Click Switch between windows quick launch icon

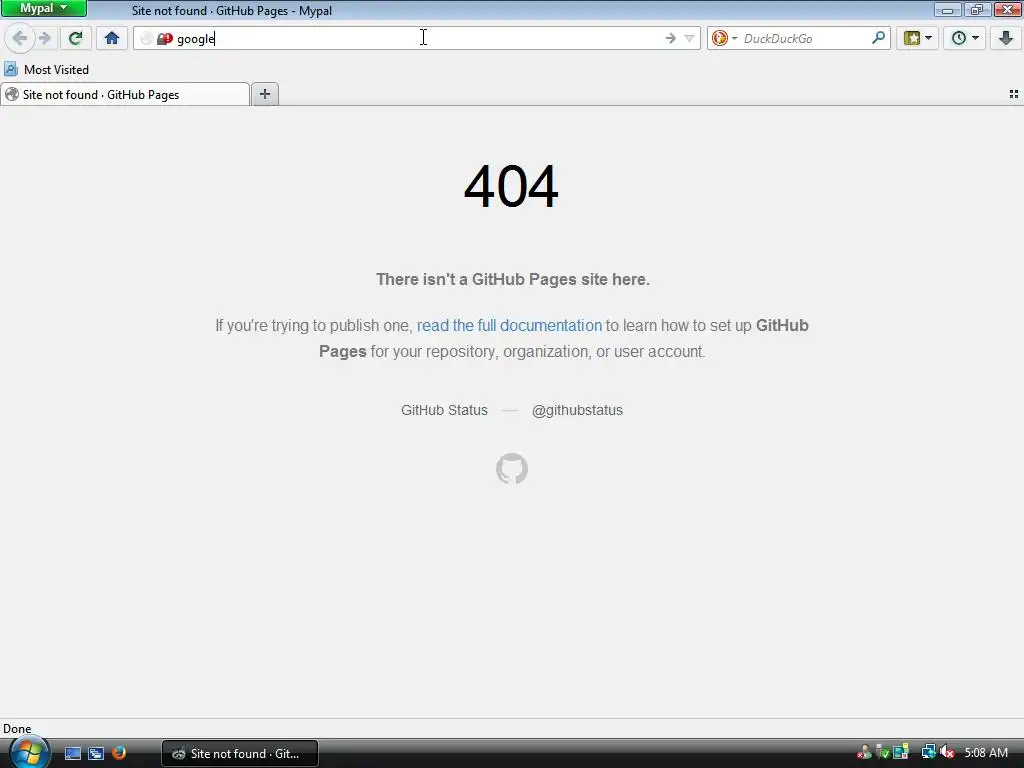coord(96,754)
